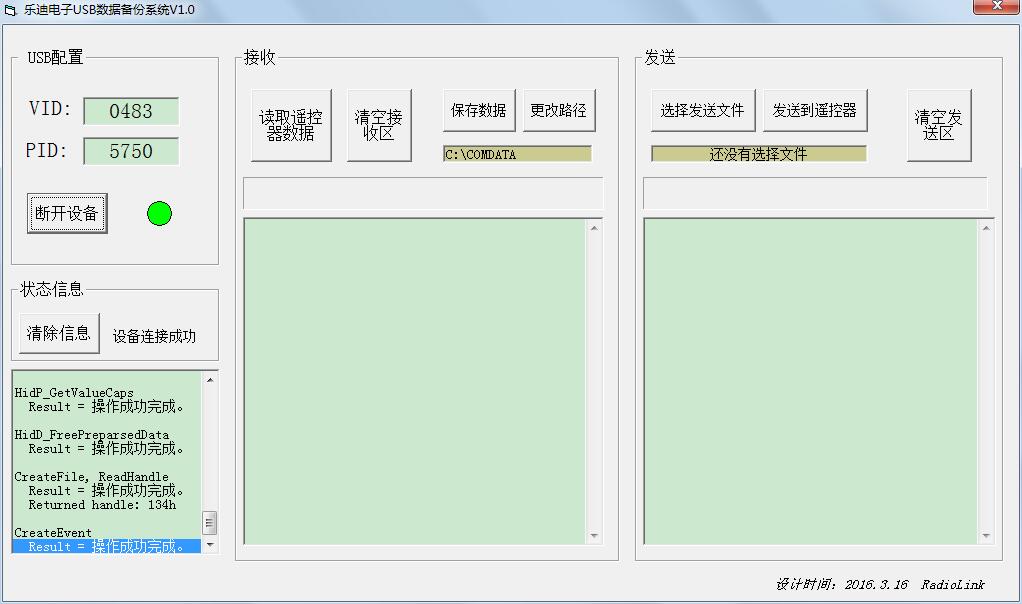Click the status log scrollbar down arrow
1022x604 pixels.
click(x=210, y=545)
